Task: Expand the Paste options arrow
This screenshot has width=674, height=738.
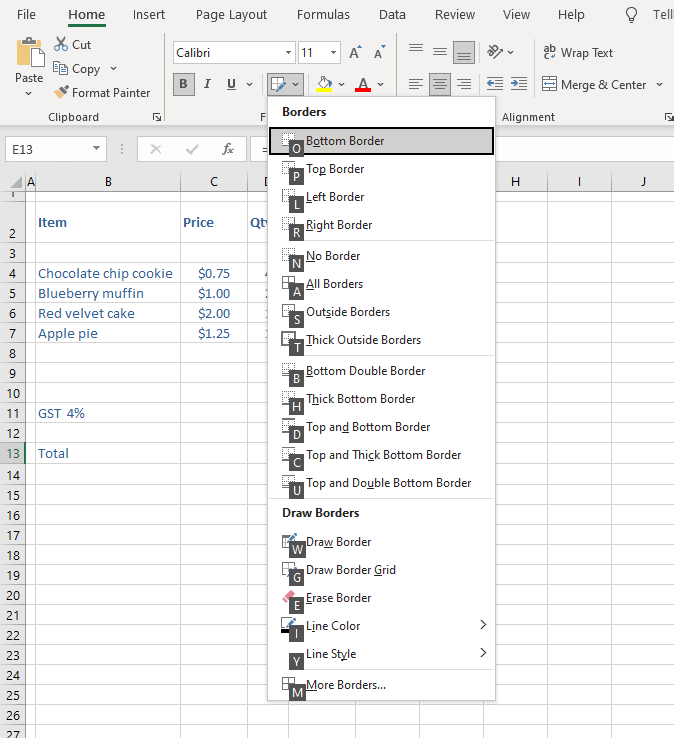Action: [29, 93]
